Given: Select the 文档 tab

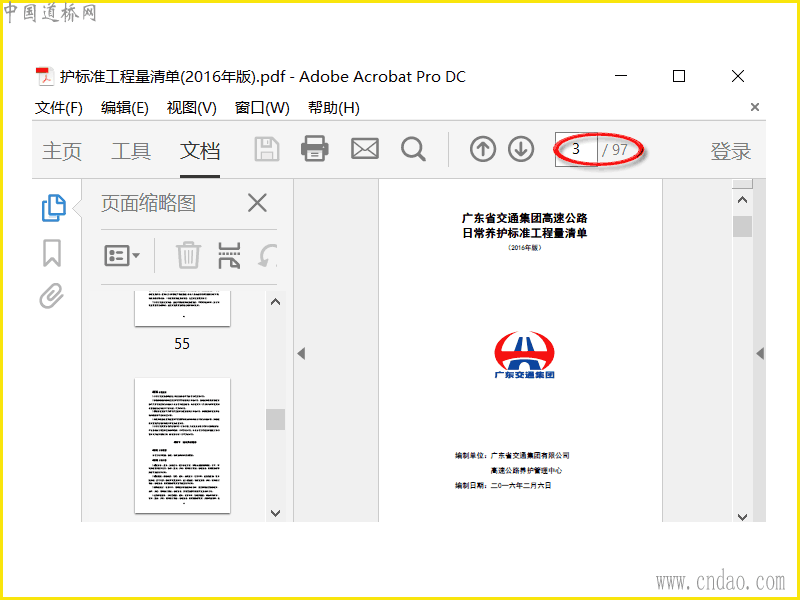Looking at the screenshot, I should [x=200, y=151].
